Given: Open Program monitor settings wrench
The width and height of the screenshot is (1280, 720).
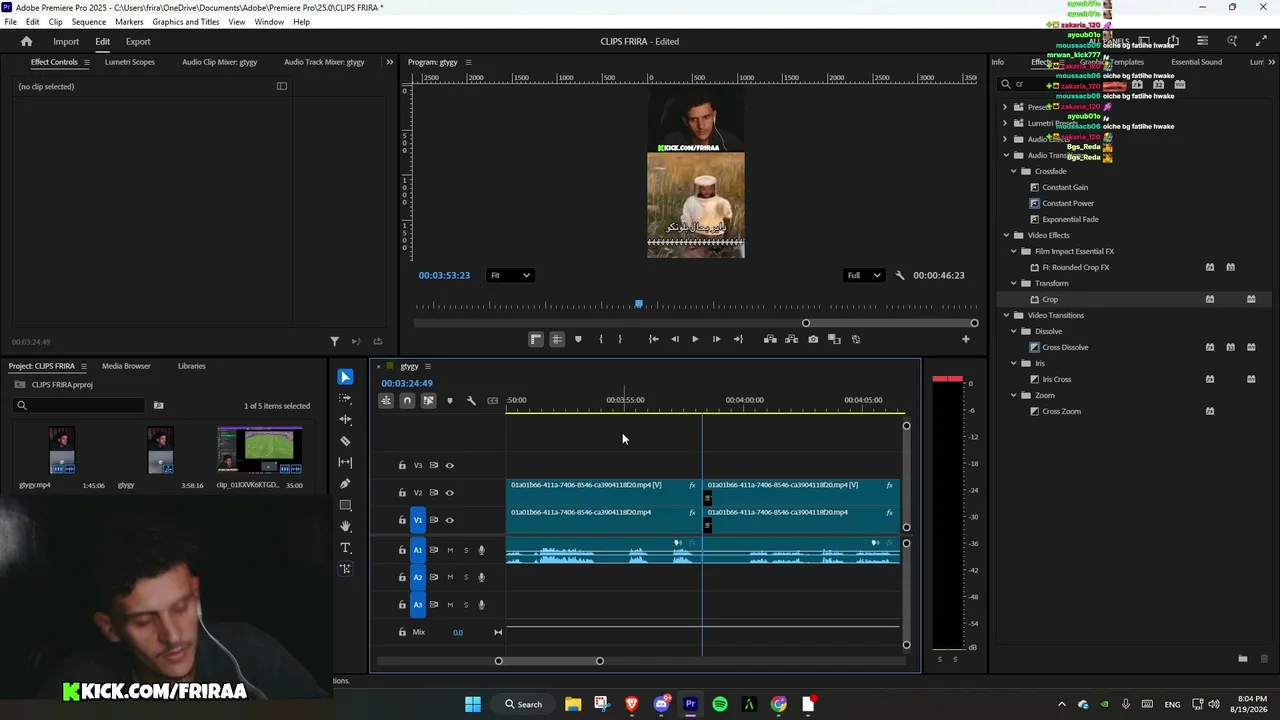Looking at the screenshot, I should pyautogui.click(x=900, y=275).
